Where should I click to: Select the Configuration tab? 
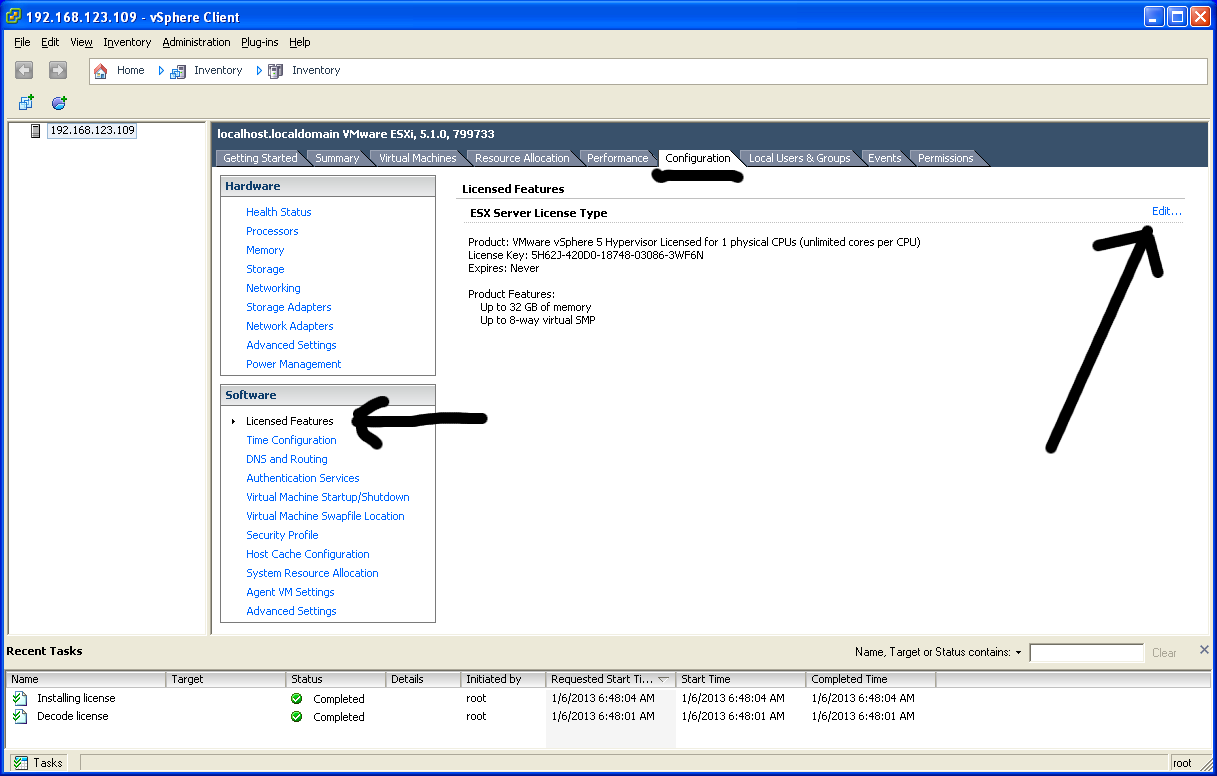point(697,158)
